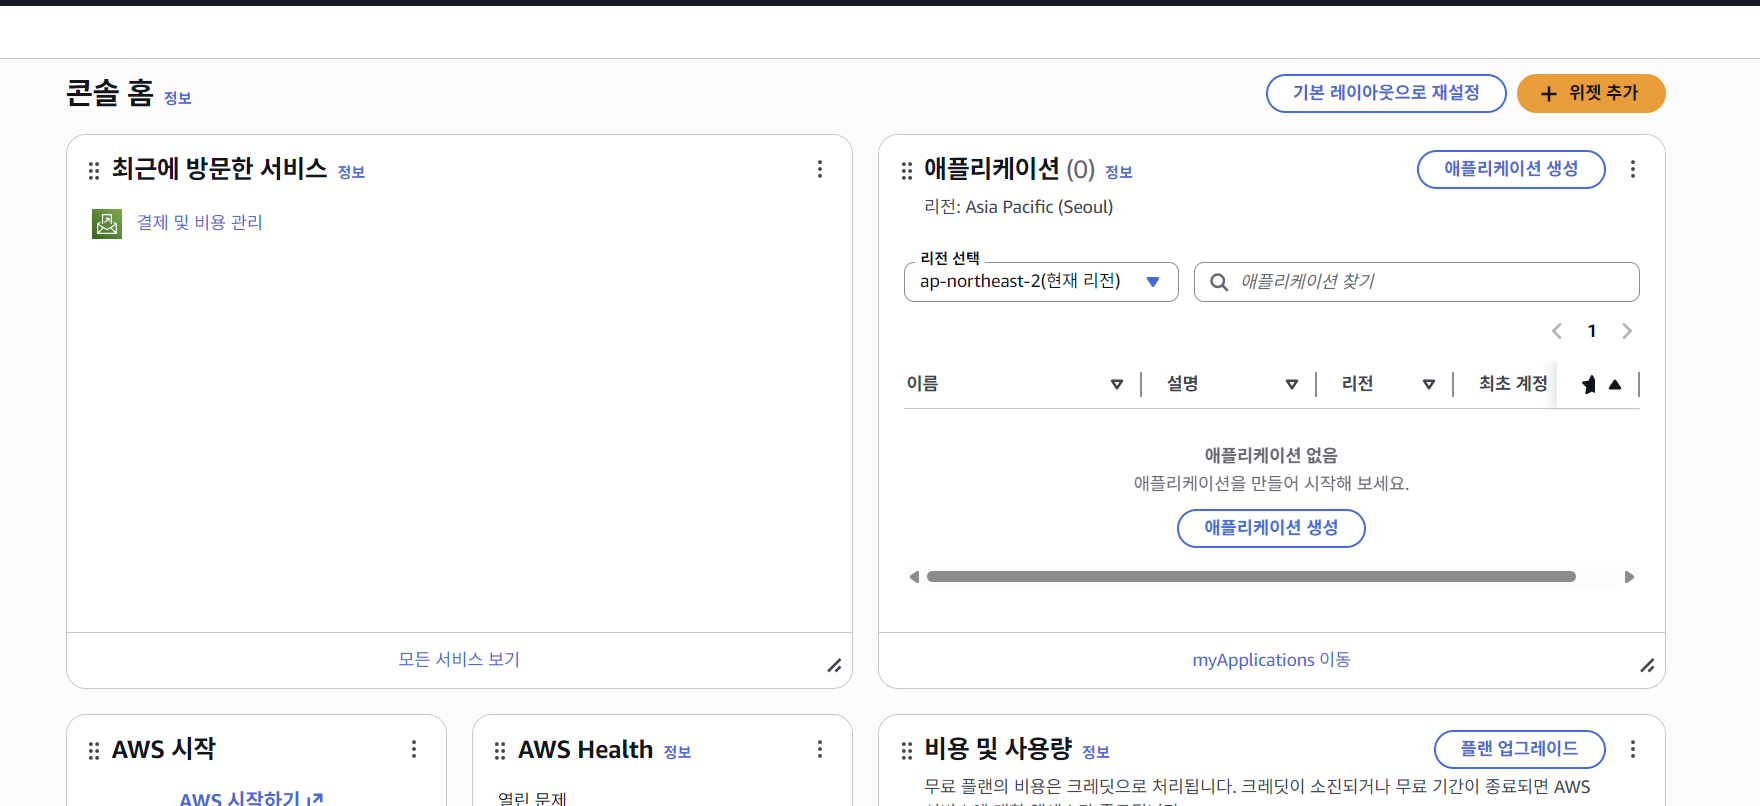Click the 최초 계정 column header
Image resolution: width=1760 pixels, height=806 pixels.
click(1513, 384)
